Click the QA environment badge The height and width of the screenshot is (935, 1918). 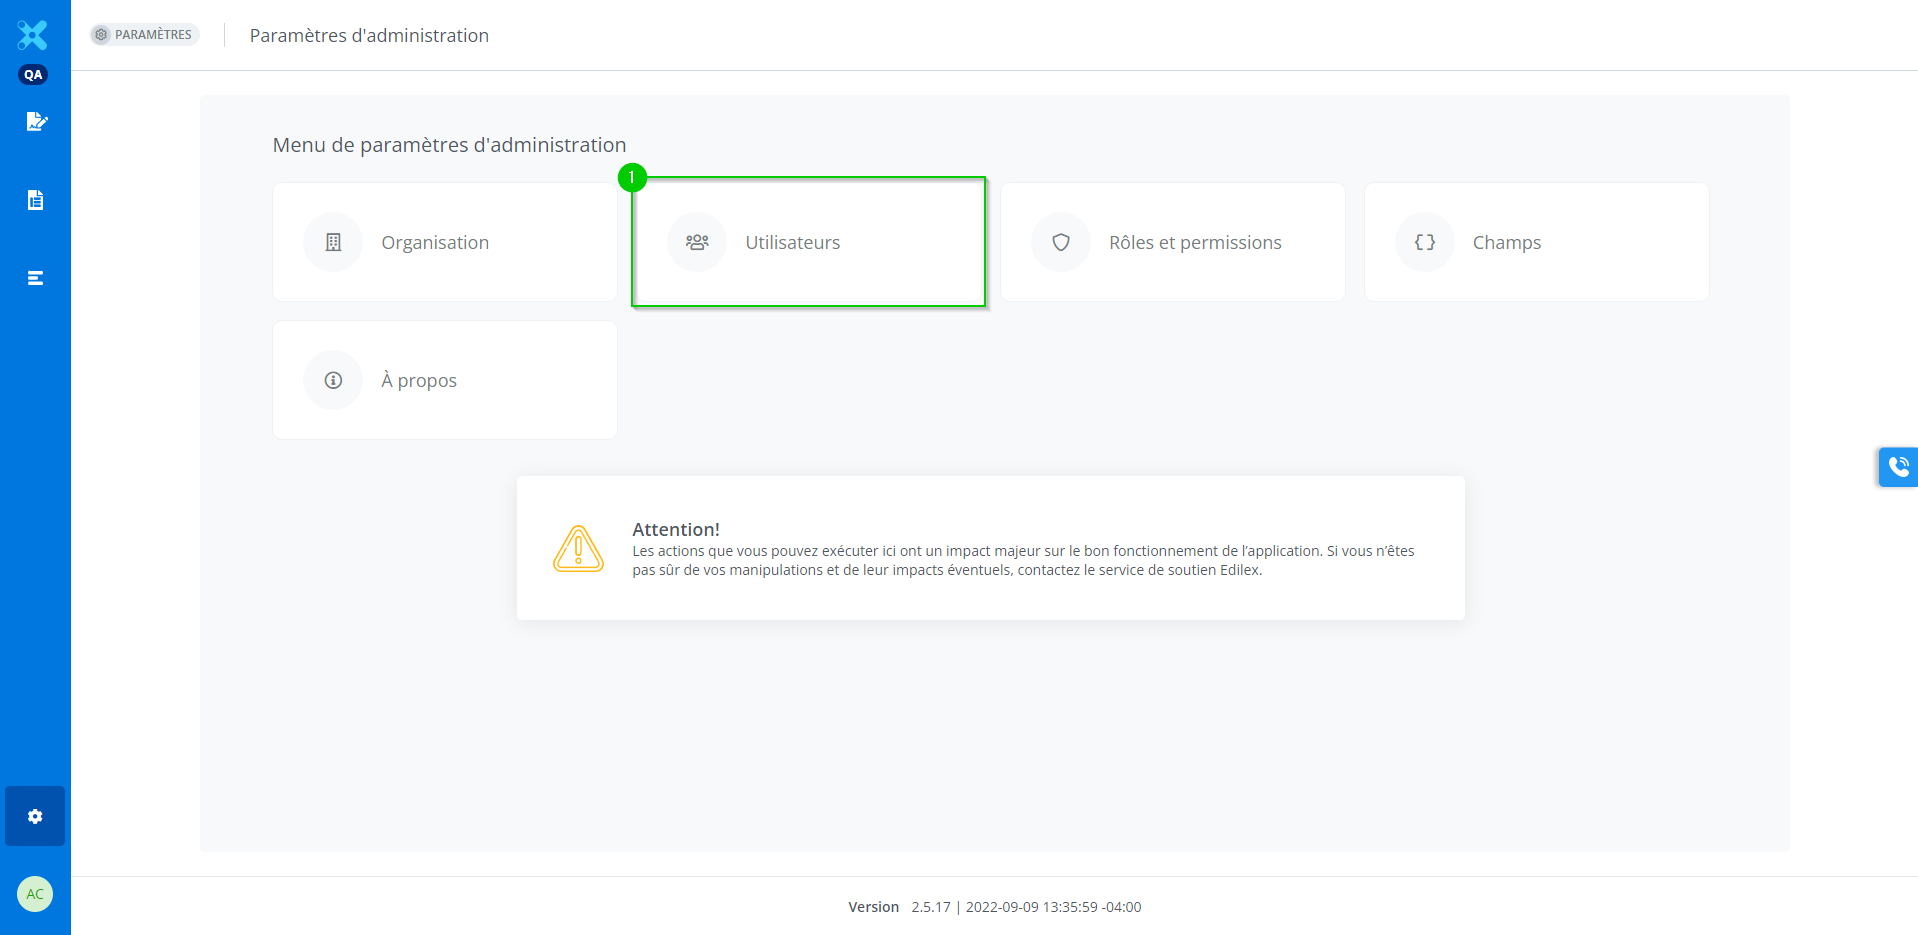[33, 75]
